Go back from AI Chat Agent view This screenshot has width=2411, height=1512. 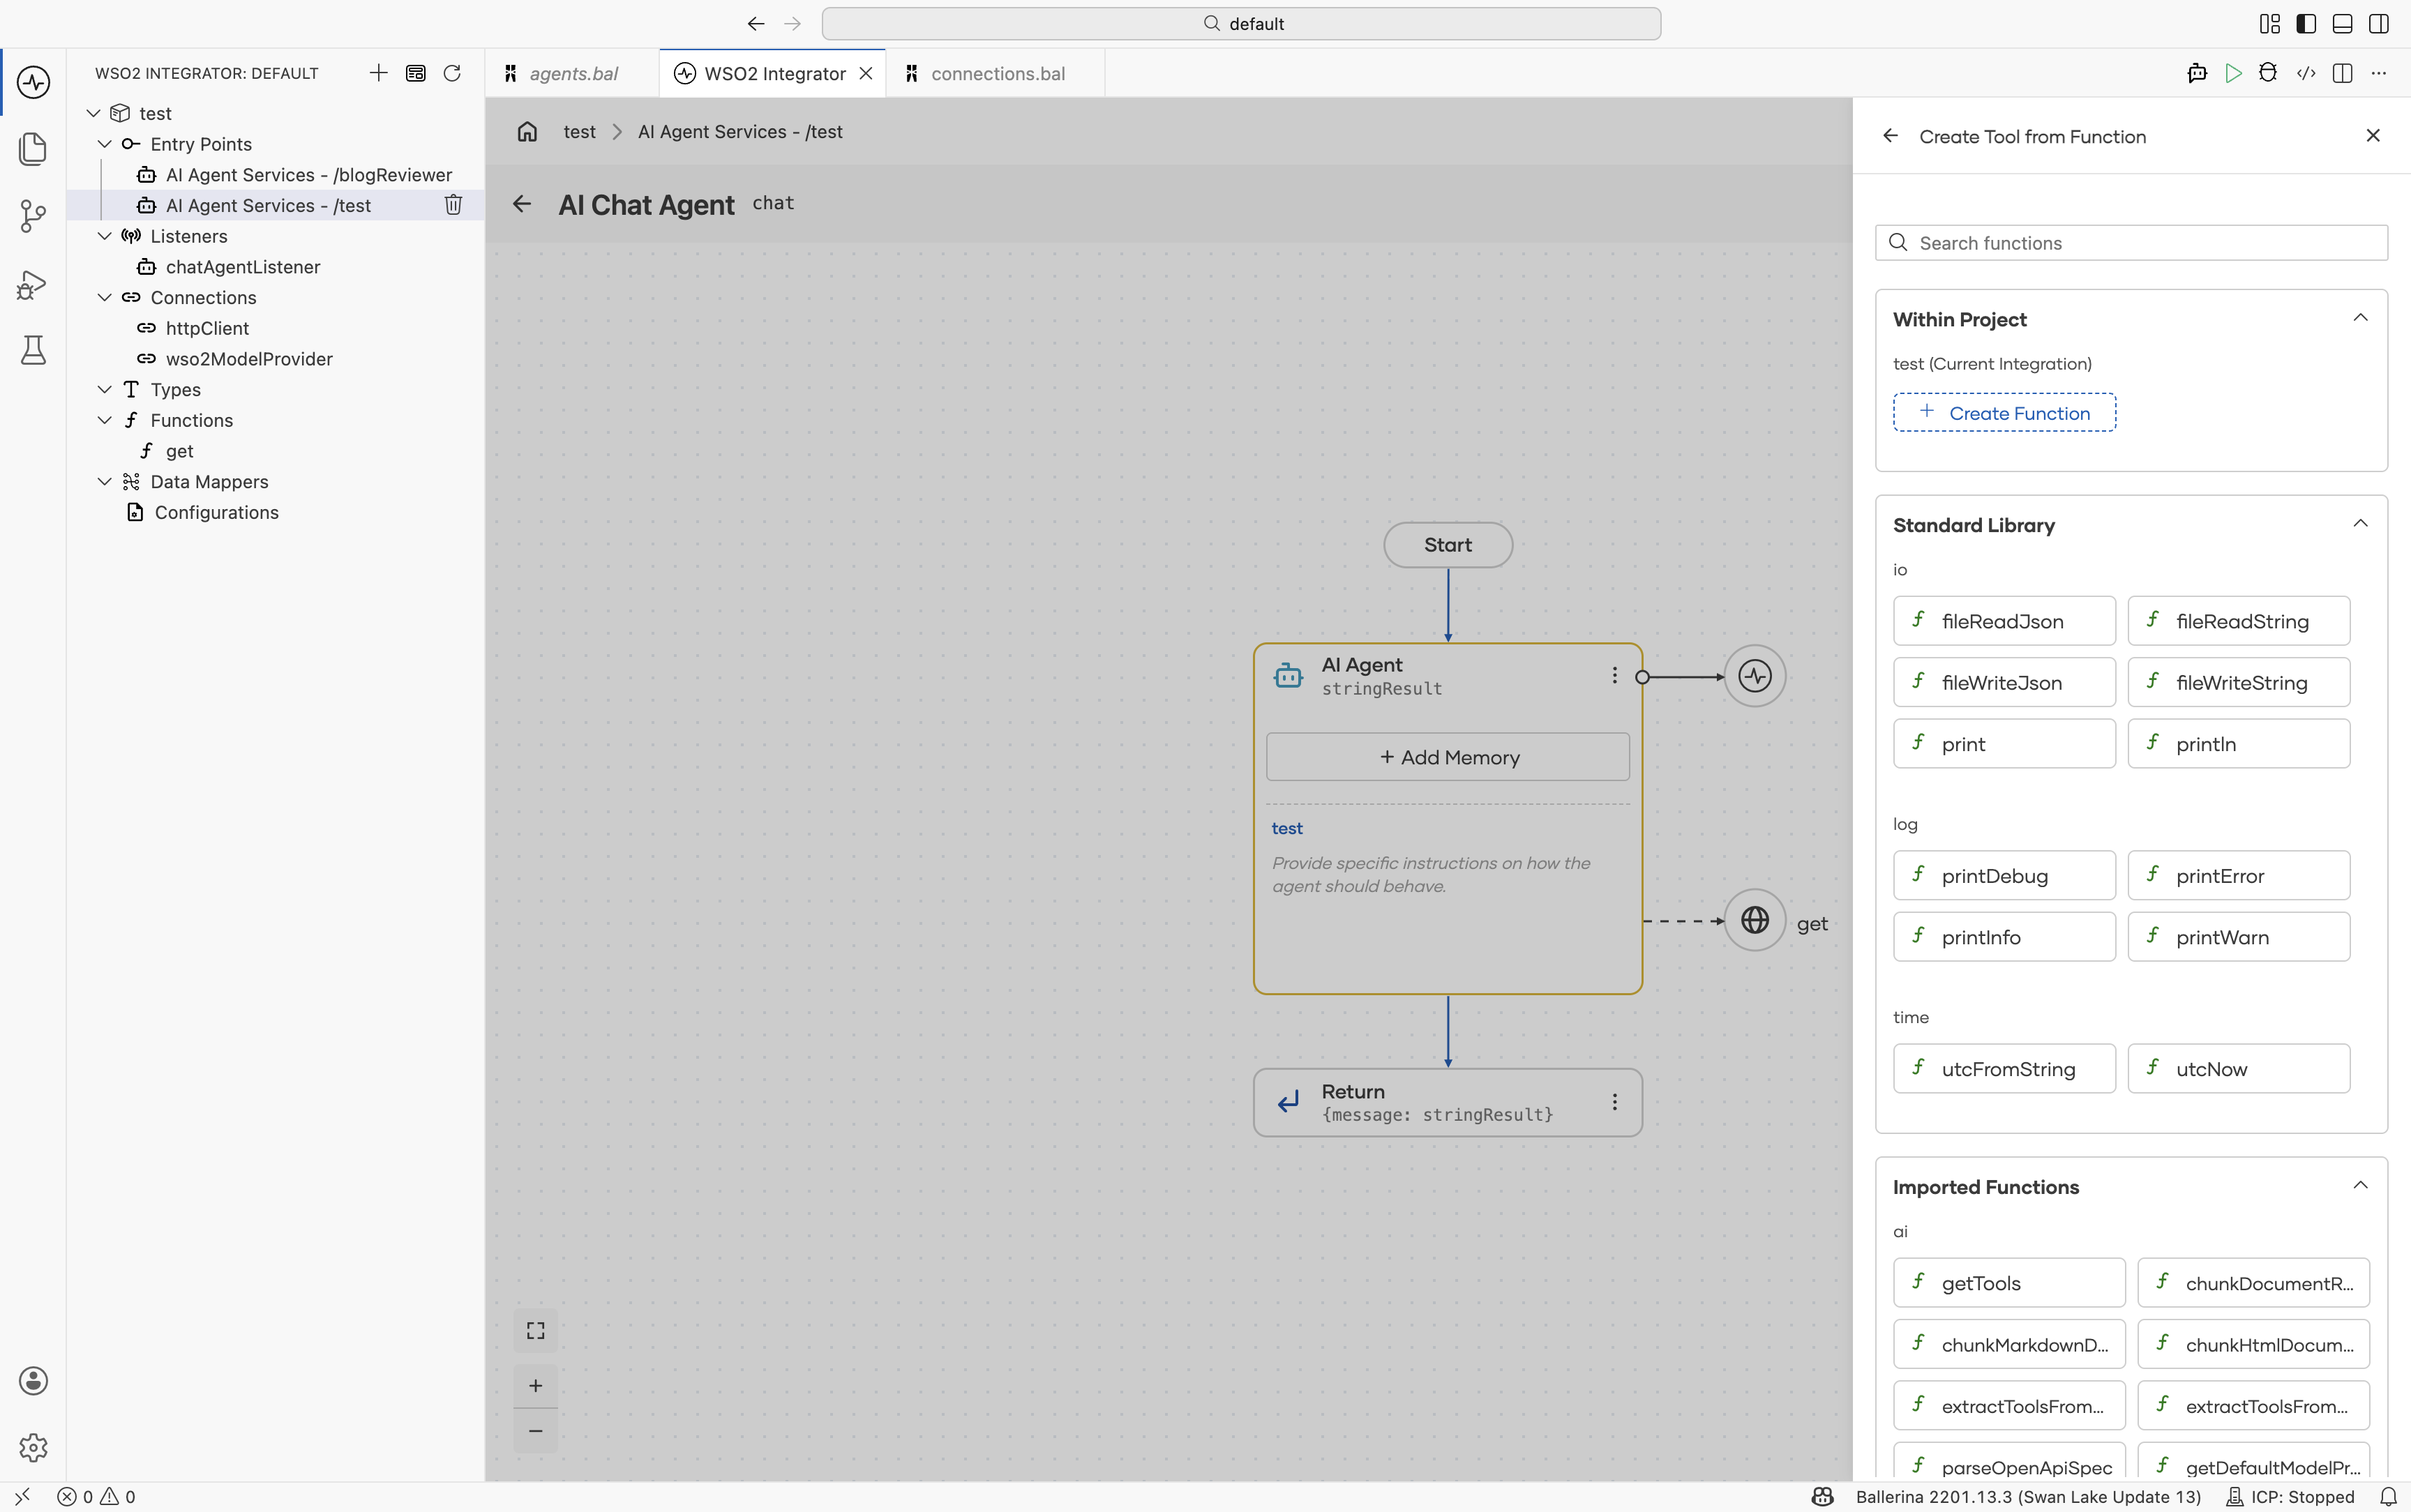(522, 204)
